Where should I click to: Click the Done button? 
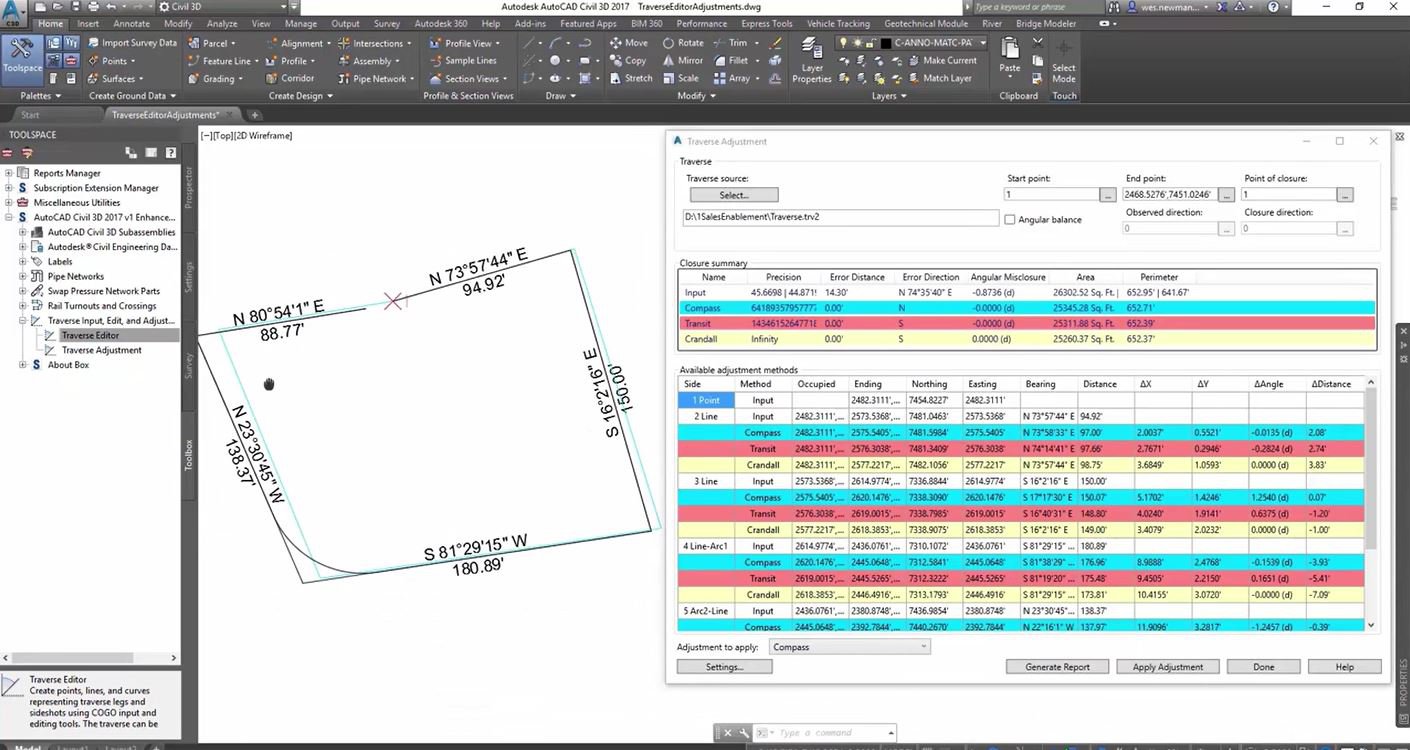[x=1264, y=667]
